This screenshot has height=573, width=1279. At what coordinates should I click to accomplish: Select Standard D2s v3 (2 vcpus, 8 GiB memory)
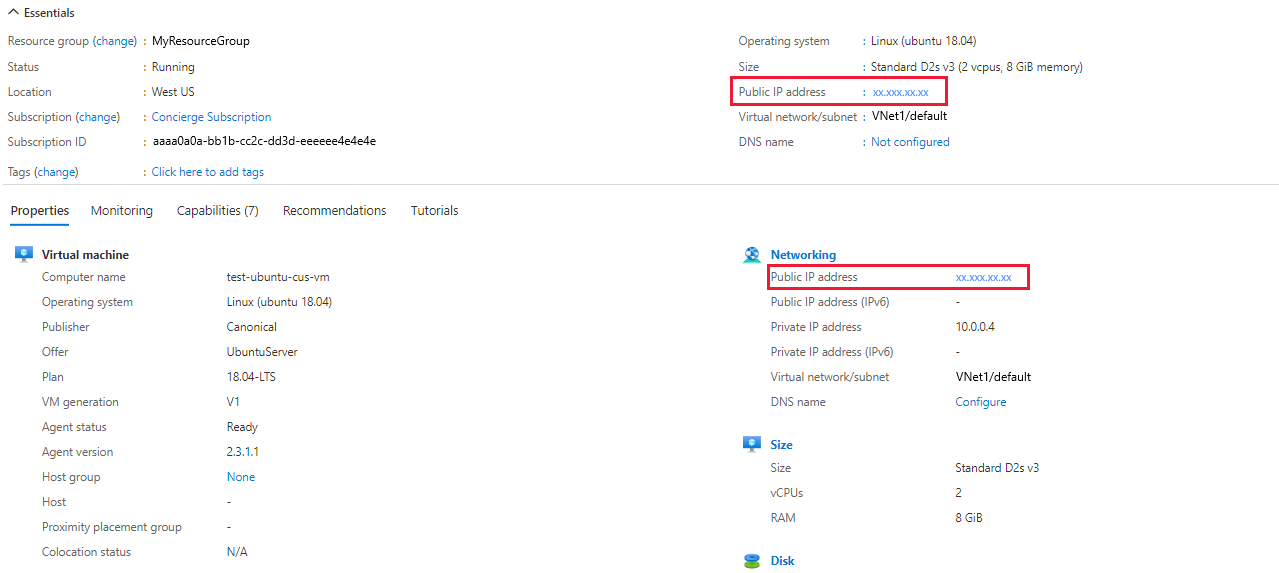[x=977, y=67]
